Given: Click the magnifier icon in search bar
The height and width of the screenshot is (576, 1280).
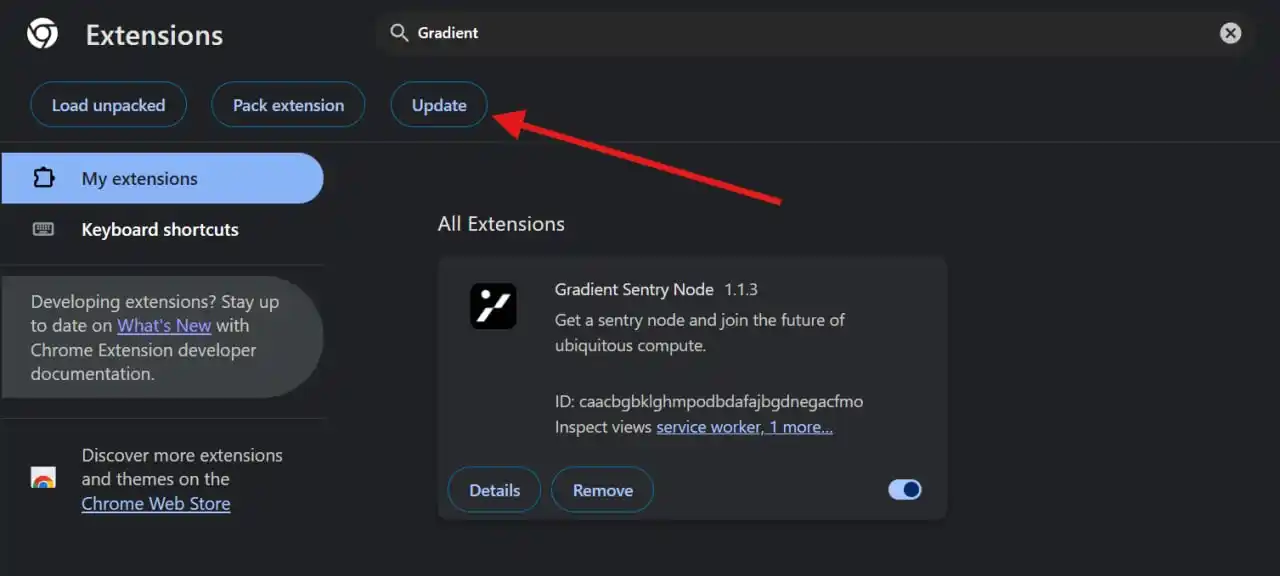Looking at the screenshot, I should (x=399, y=33).
